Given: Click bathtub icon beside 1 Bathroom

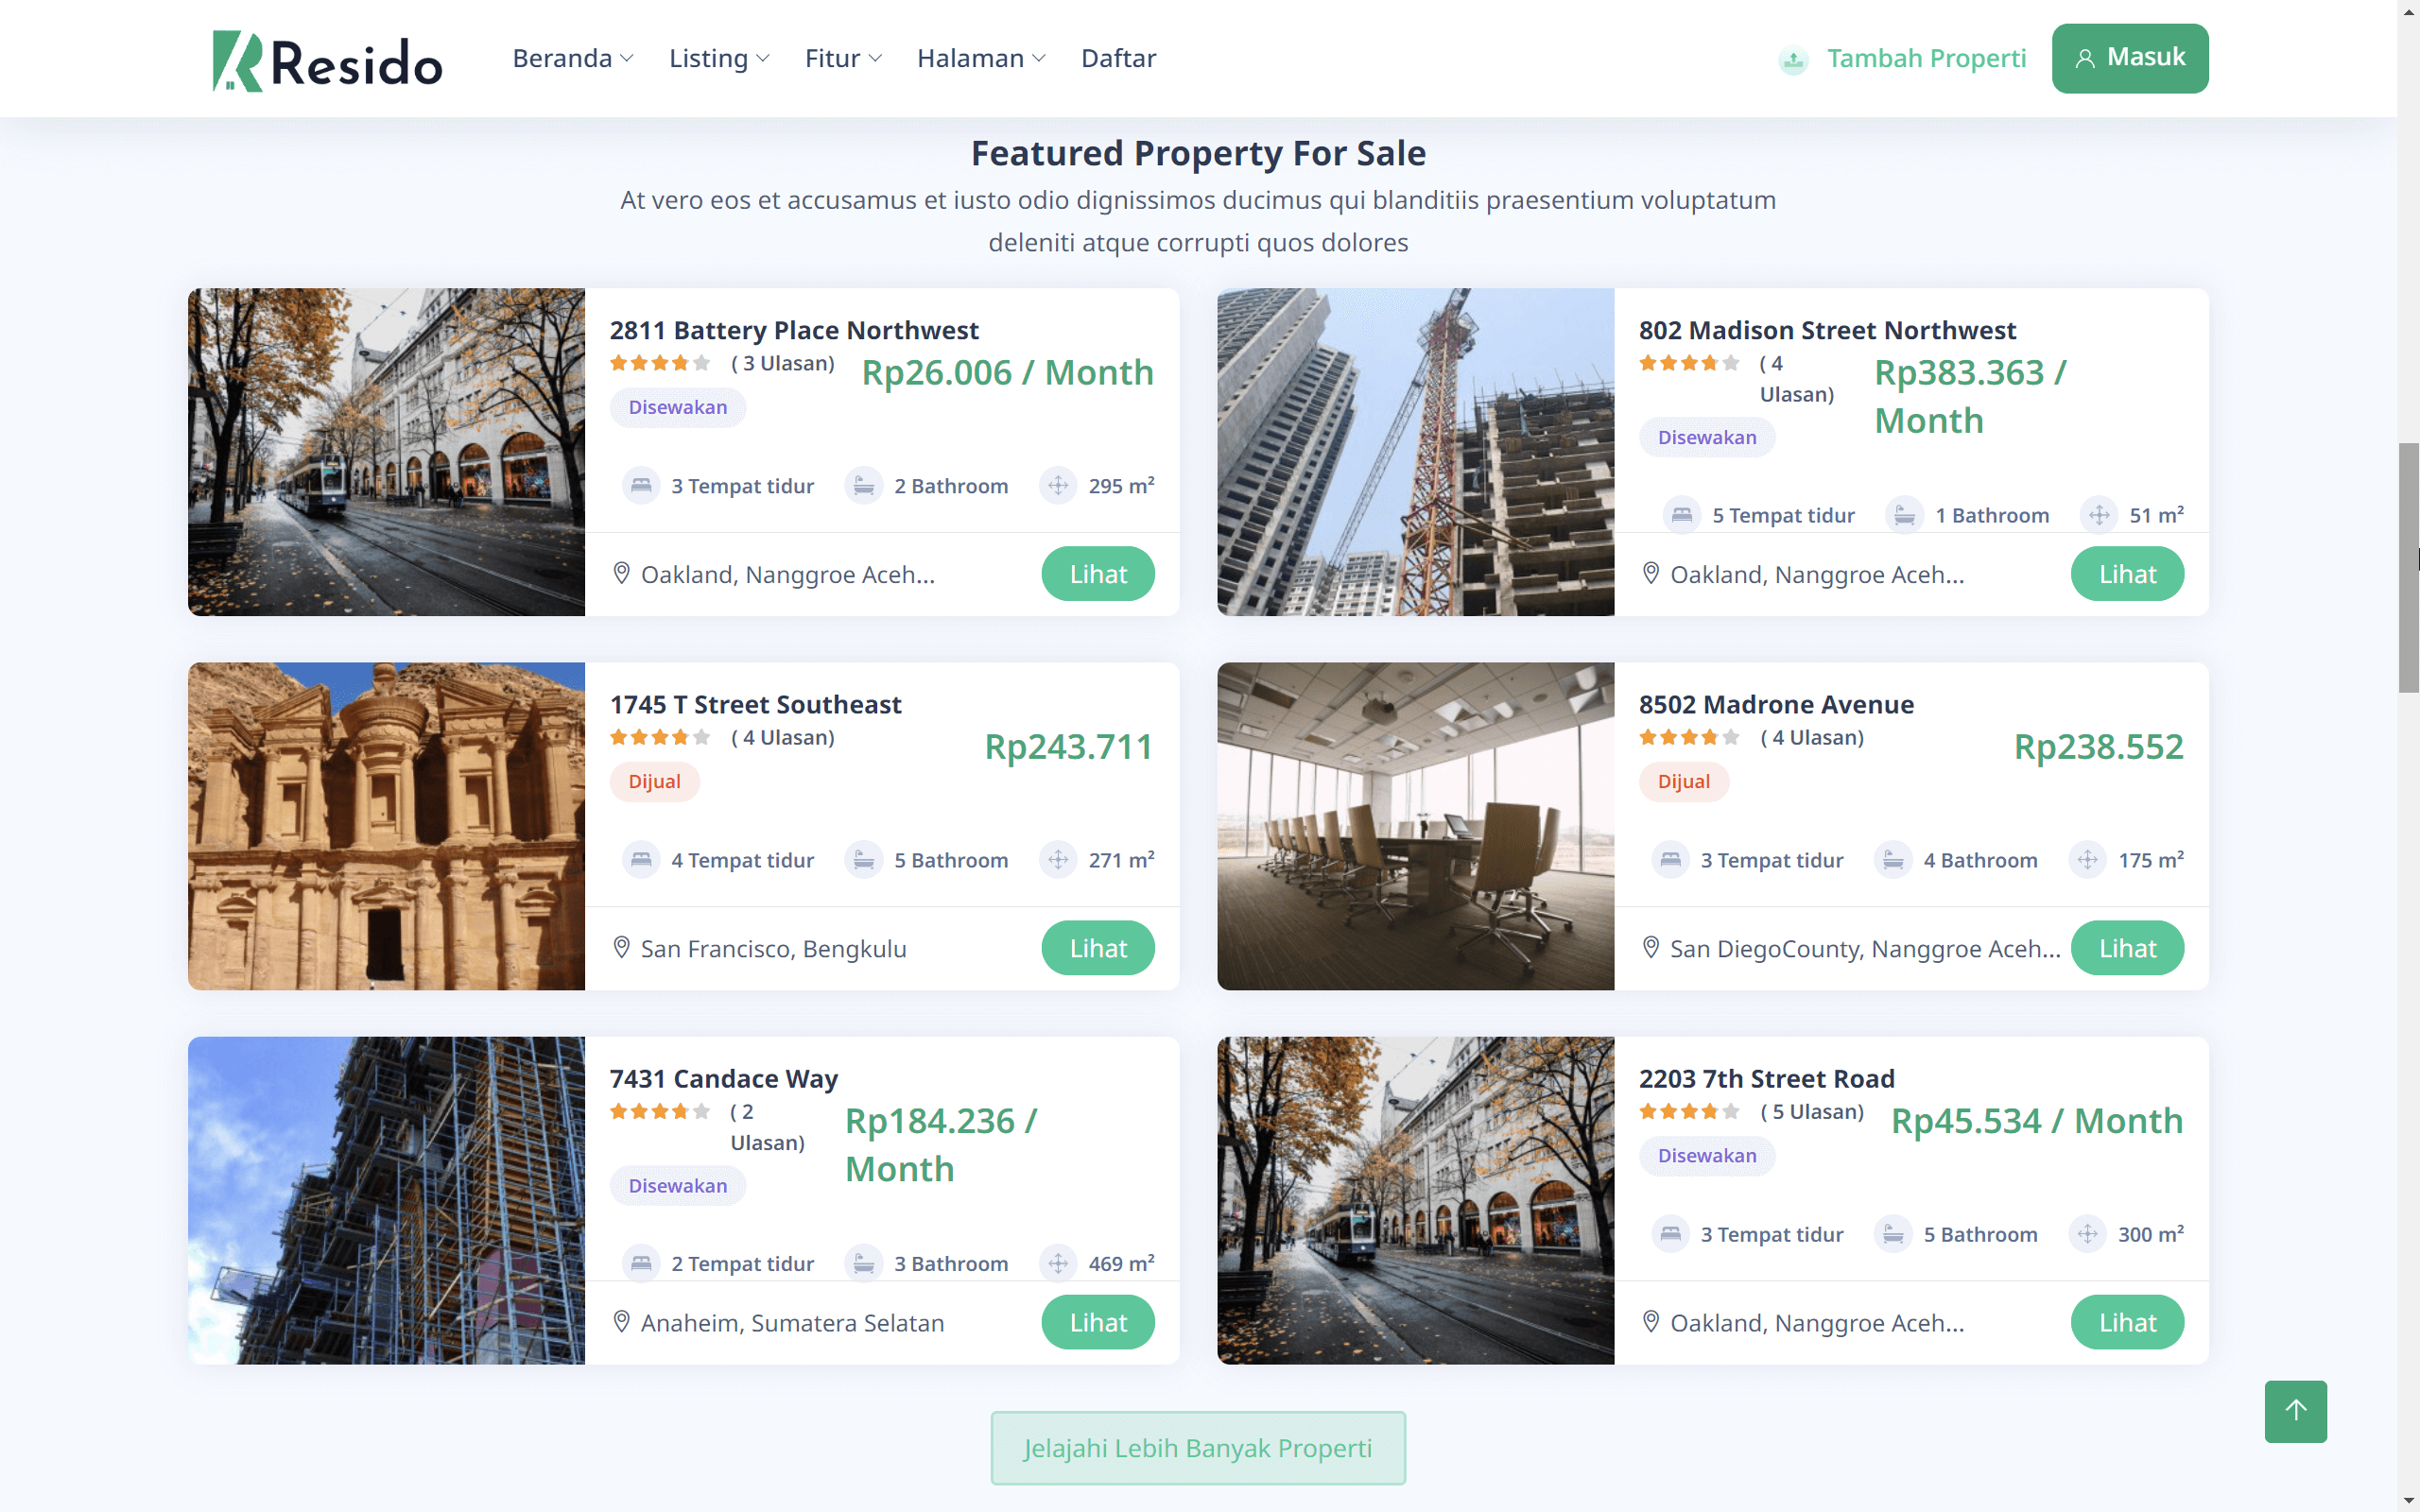Looking at the screenshot, I should [1905, 515].
